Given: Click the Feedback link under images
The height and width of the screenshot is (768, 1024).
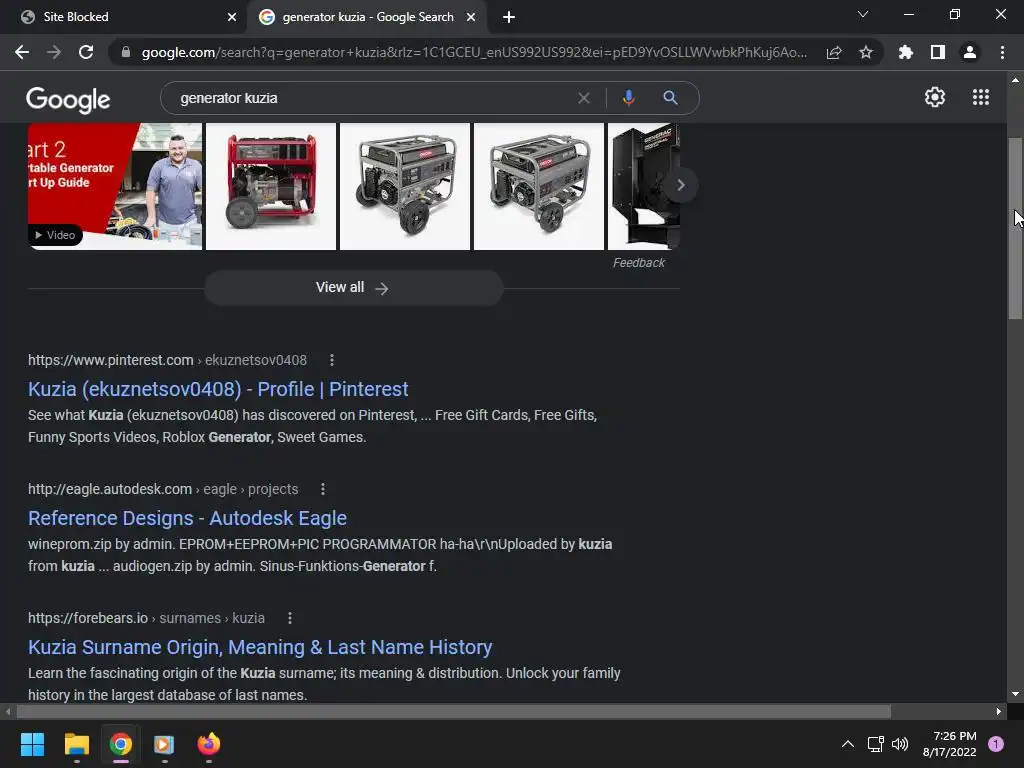Looking at the screenshot, I should (x=639, y=263).
